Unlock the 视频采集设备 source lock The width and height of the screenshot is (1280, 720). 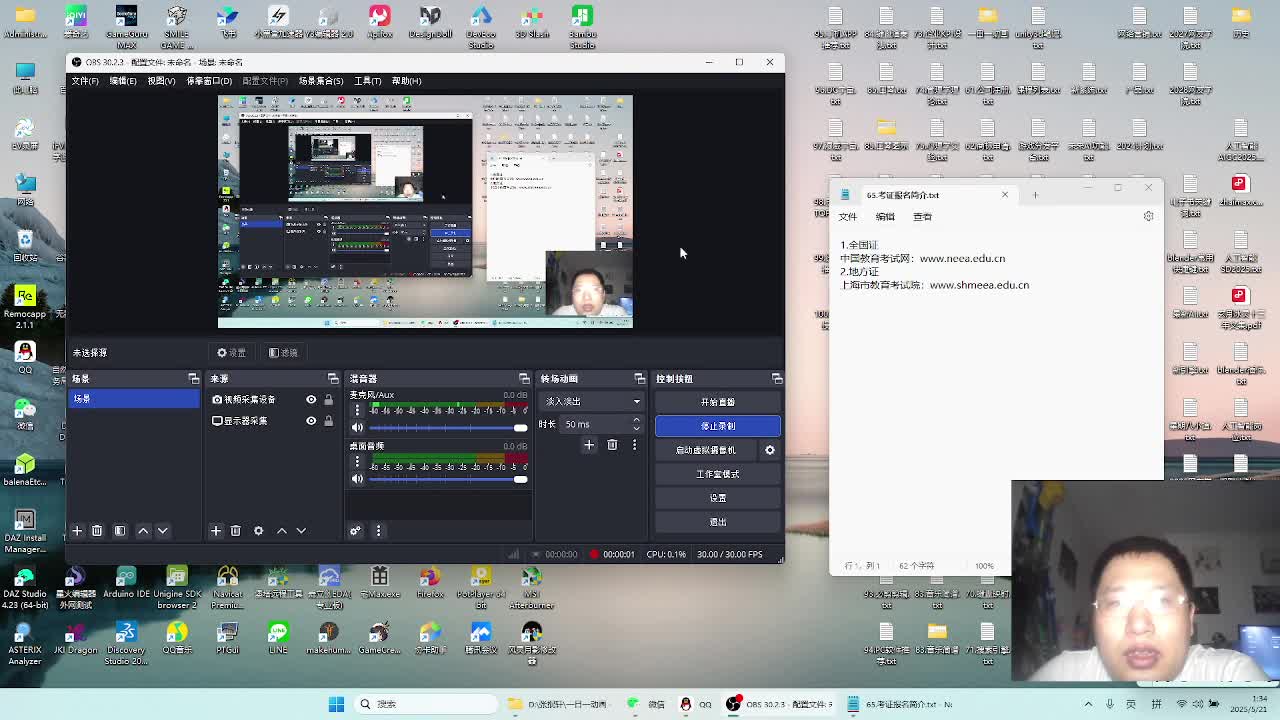(x=328, y=400)
